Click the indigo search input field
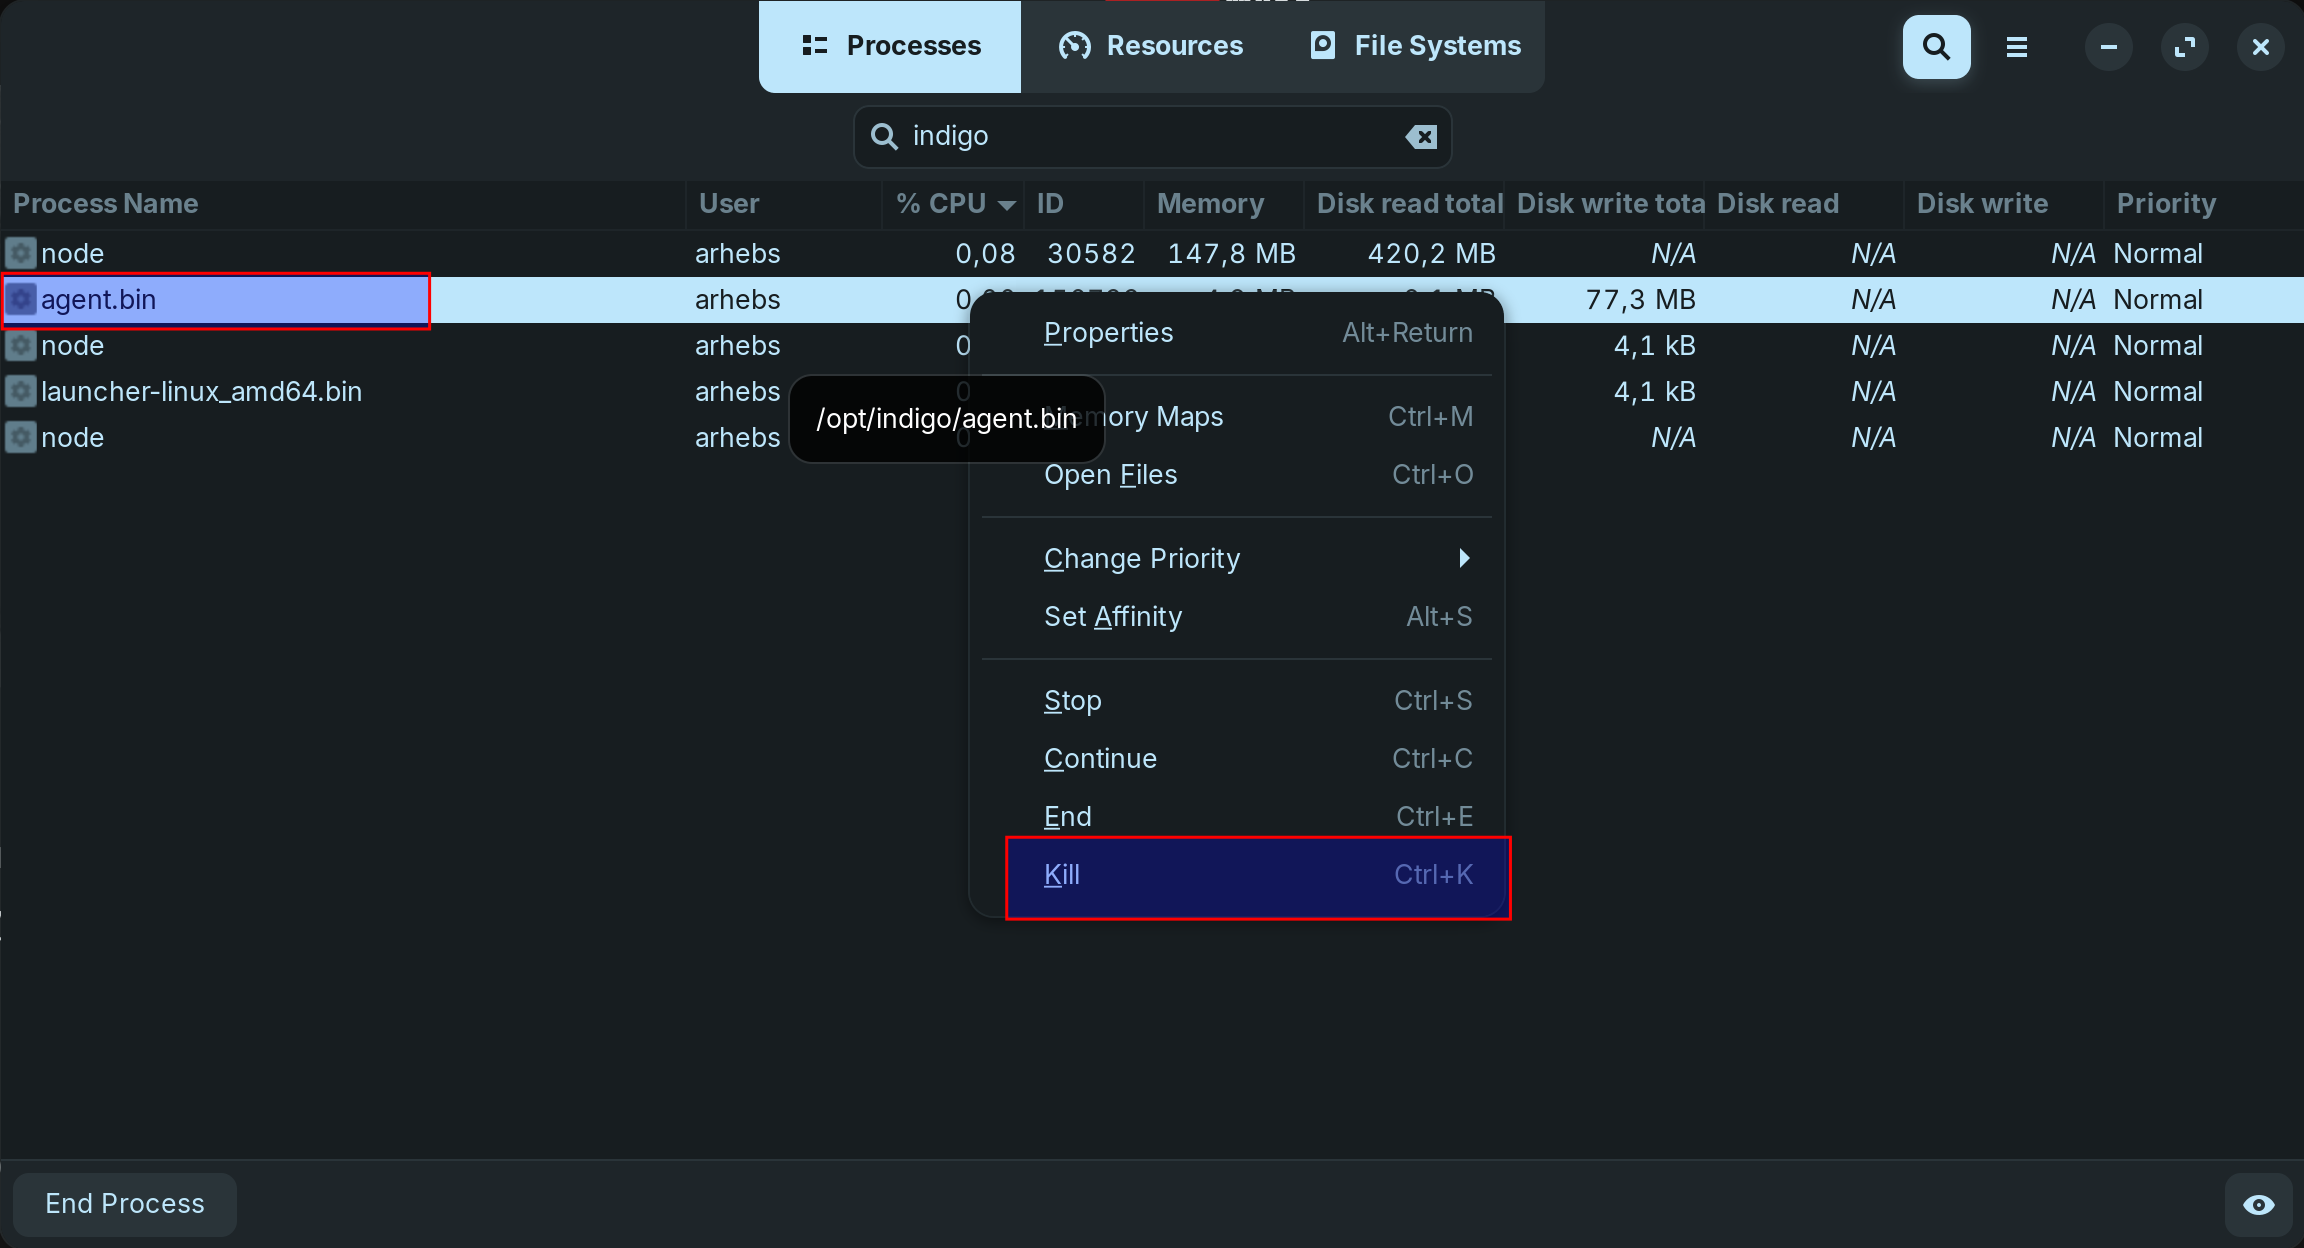This screenshot has width=2304, height=1248. pos(1152,136)
